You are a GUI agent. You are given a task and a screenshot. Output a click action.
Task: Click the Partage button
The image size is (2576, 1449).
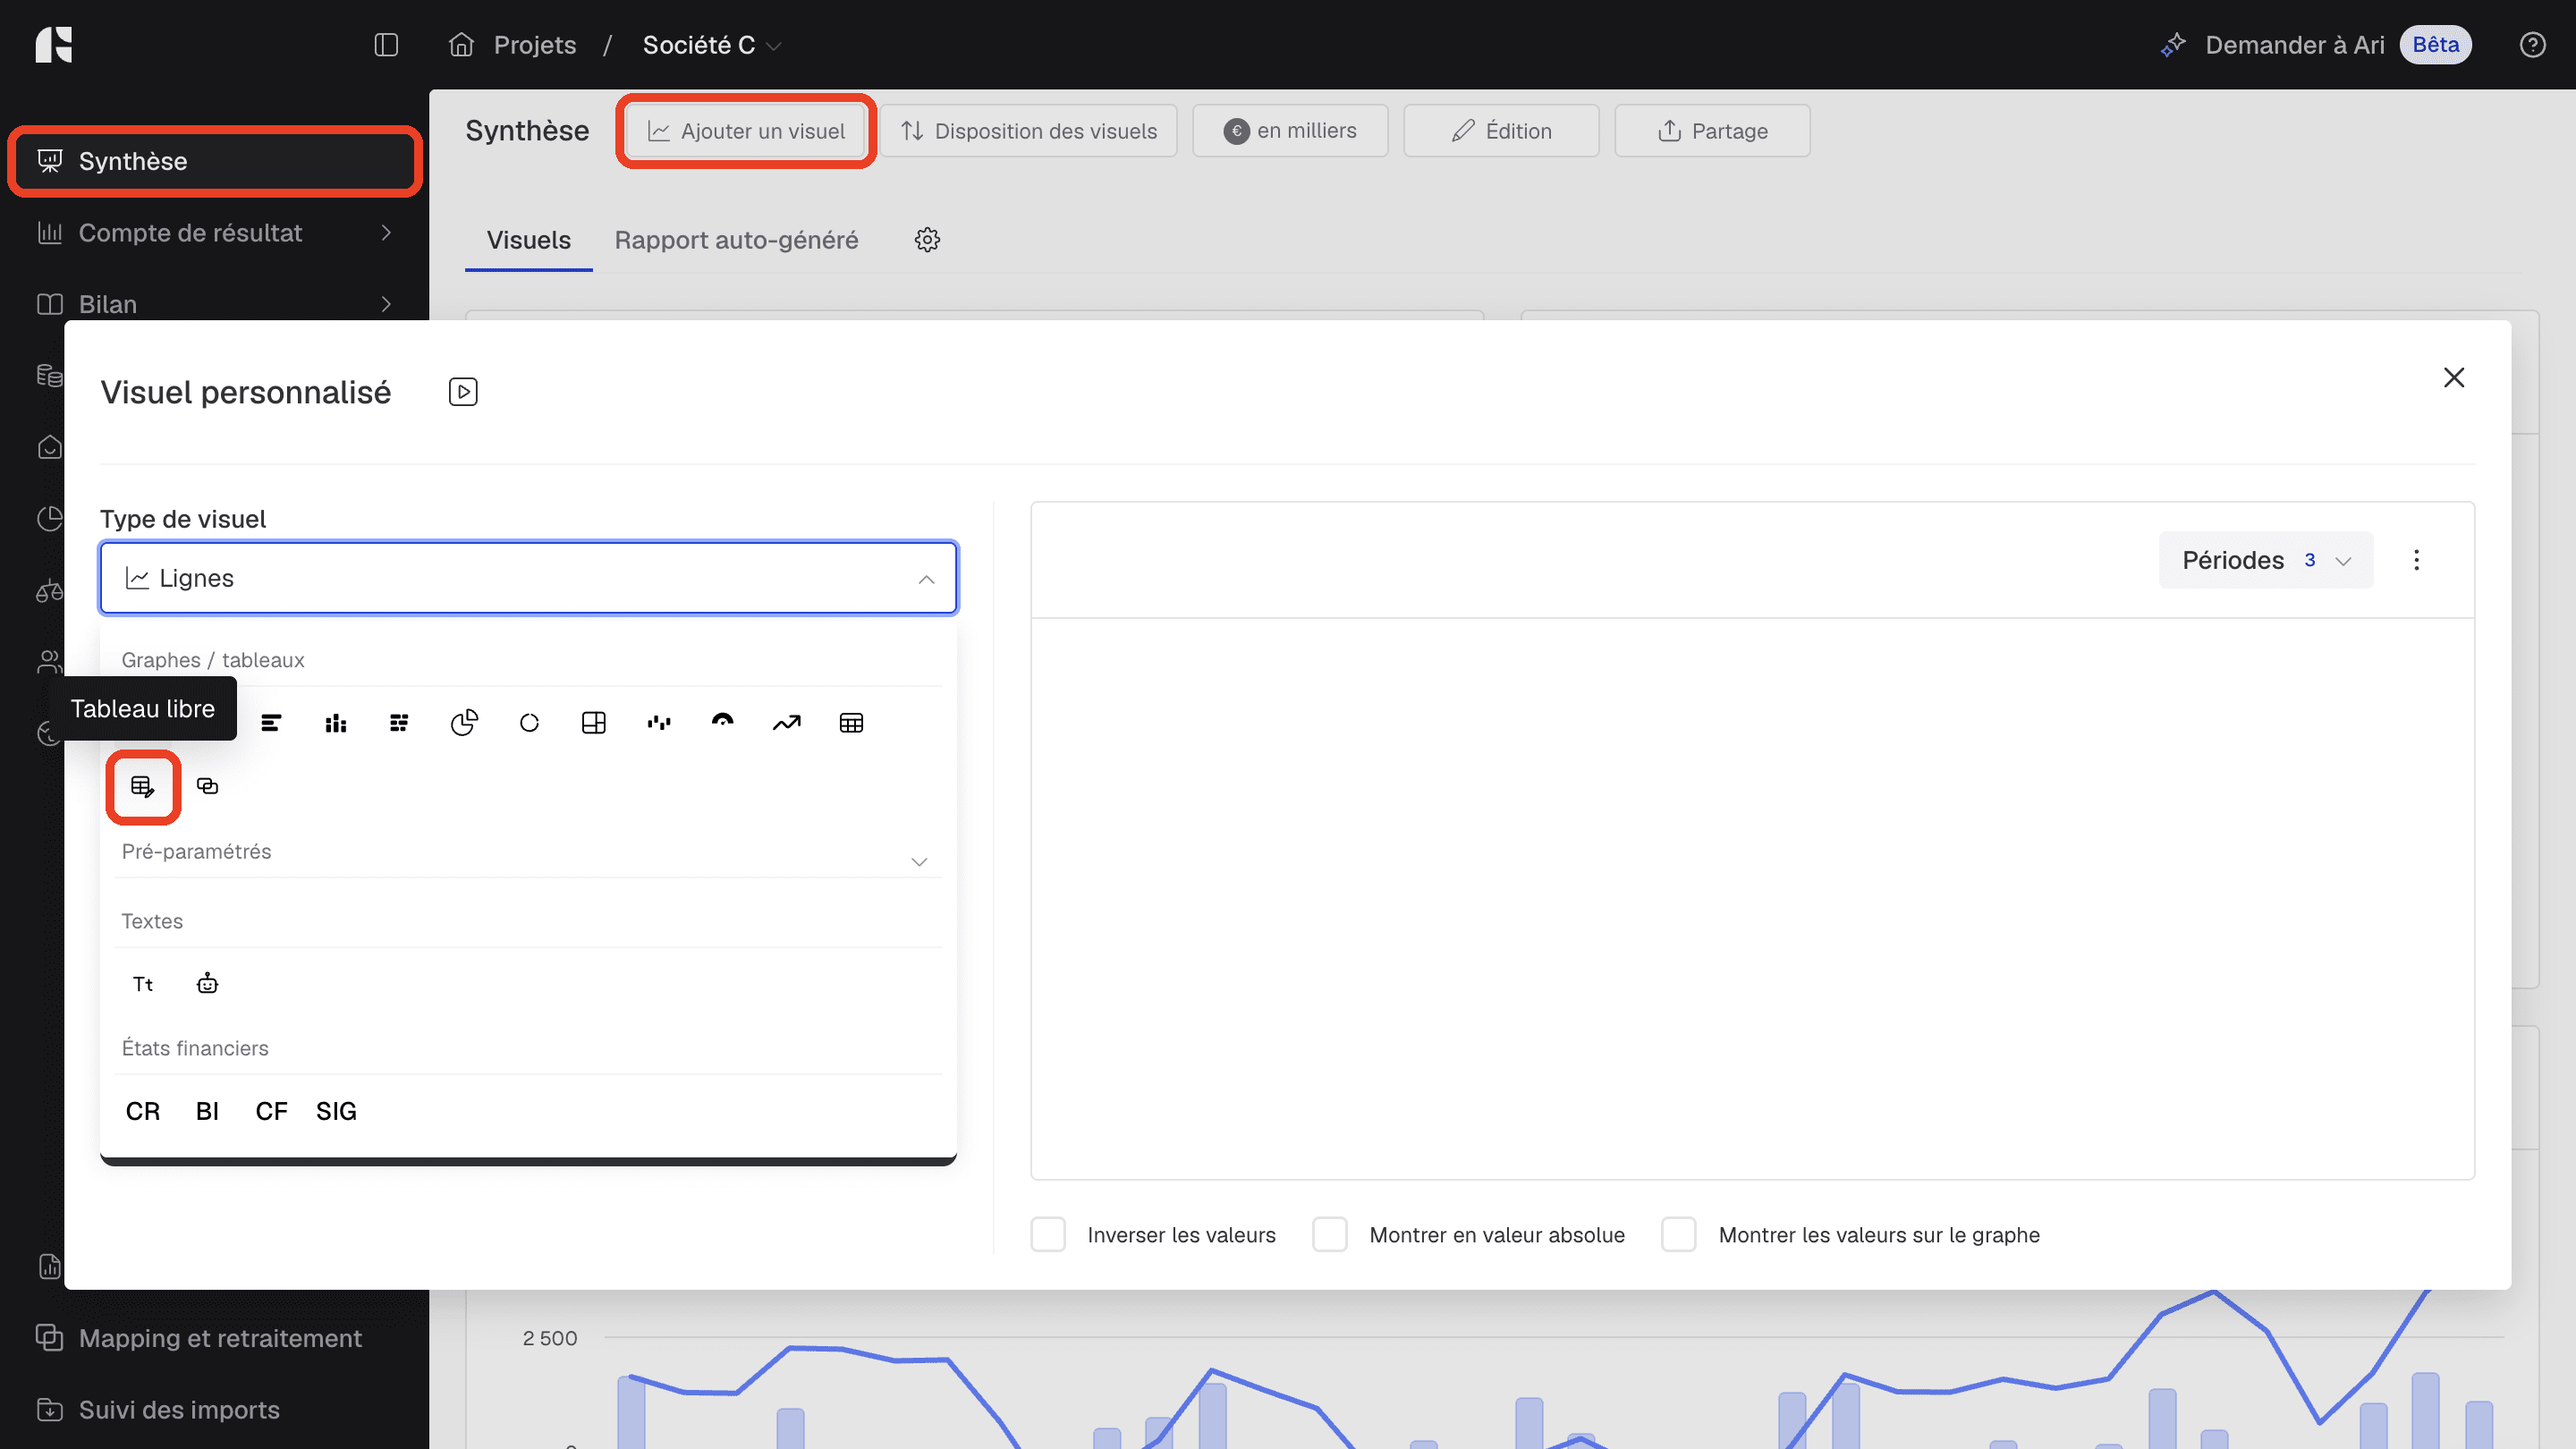pyautogui.click(x=1712, y=131)
